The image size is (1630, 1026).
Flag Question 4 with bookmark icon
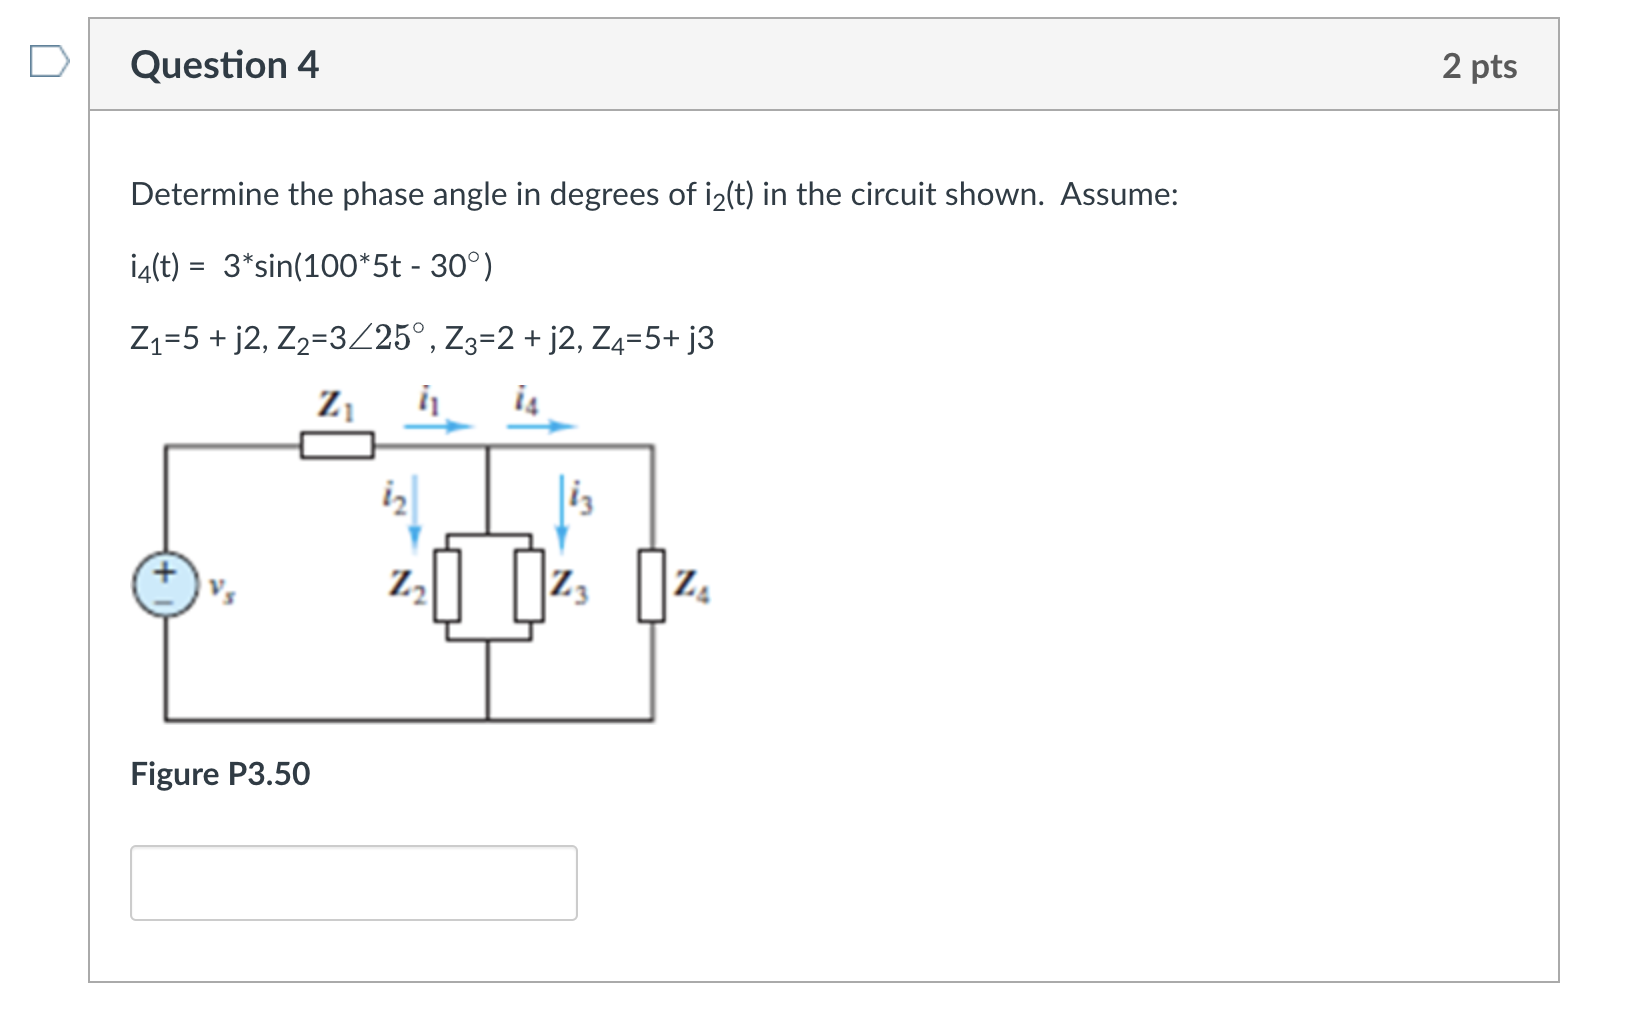tap(49, 63)
